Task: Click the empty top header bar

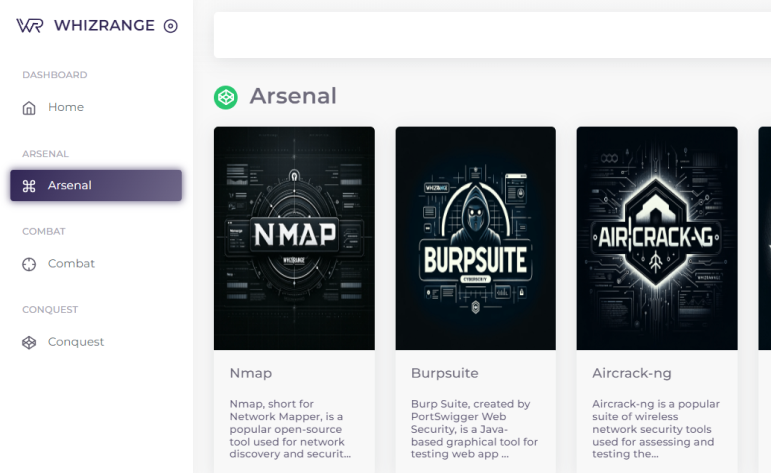Action: click(x=490, y=35)
